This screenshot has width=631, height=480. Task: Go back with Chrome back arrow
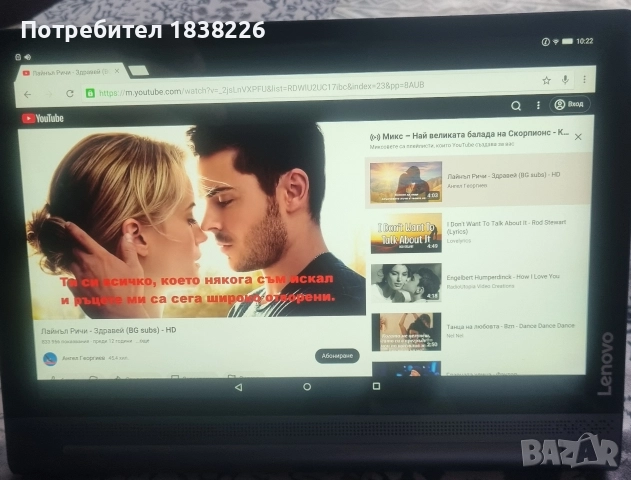click(27, 95)
